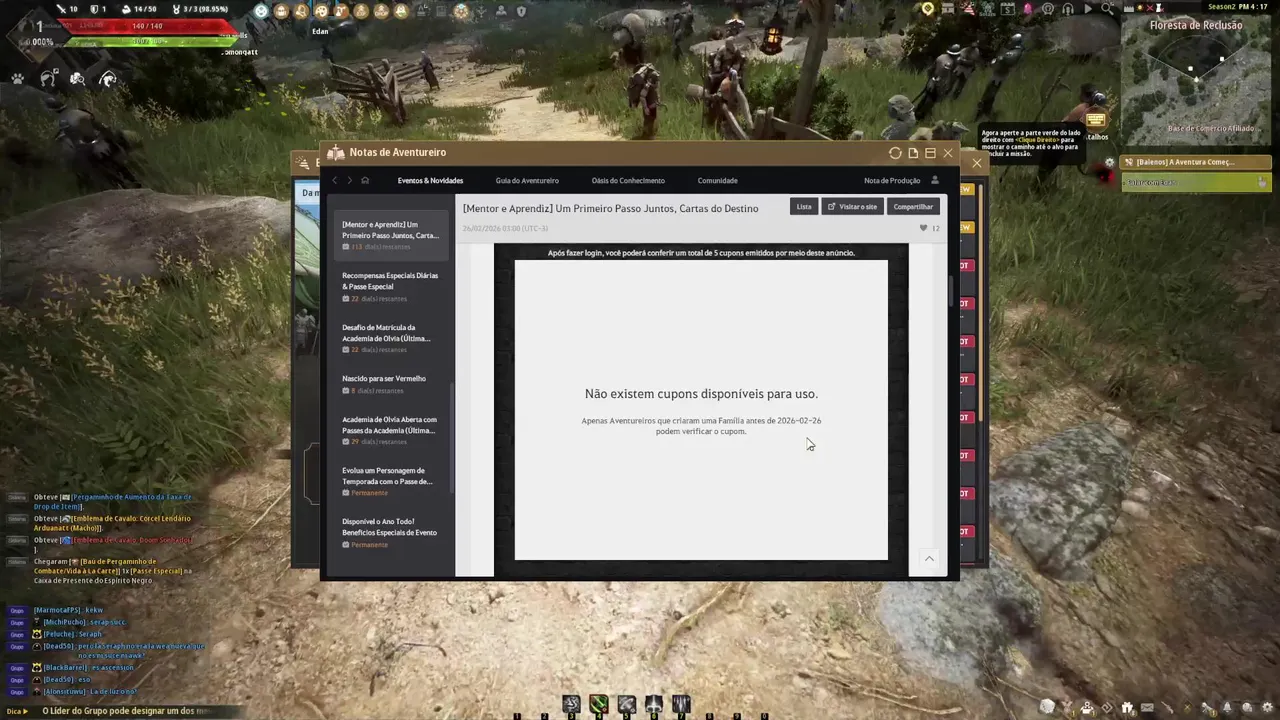This screenshot has width=1280, height=720.
Task: Open the Oásis do Conhecimento tab
Action: [628, 181]
